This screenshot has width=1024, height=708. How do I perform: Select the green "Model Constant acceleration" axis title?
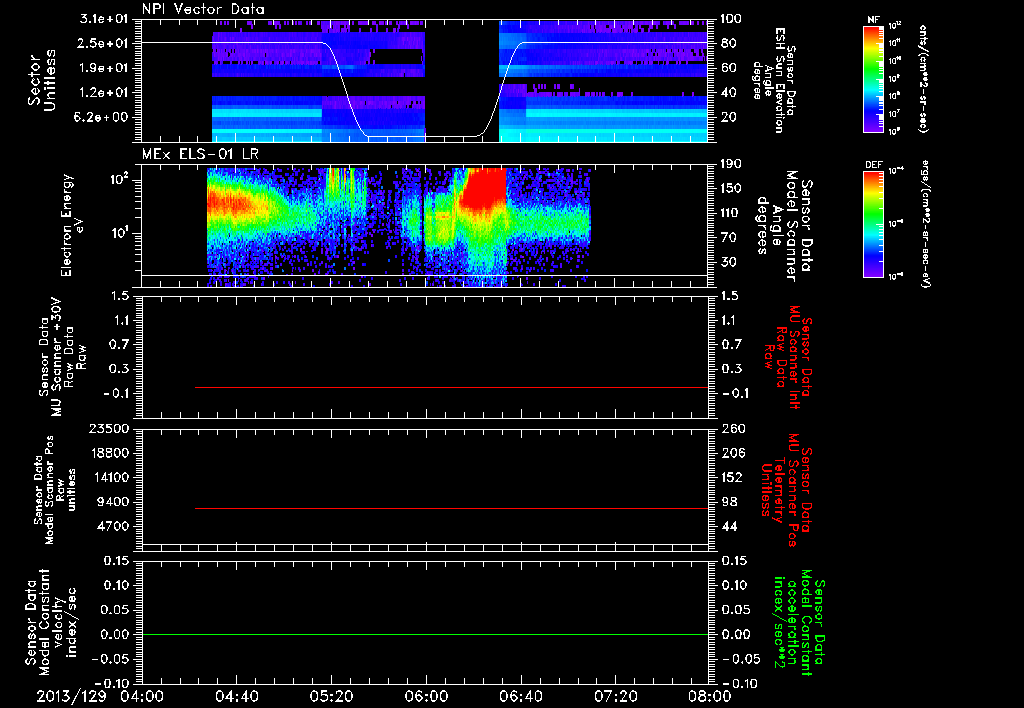(798, 624)
